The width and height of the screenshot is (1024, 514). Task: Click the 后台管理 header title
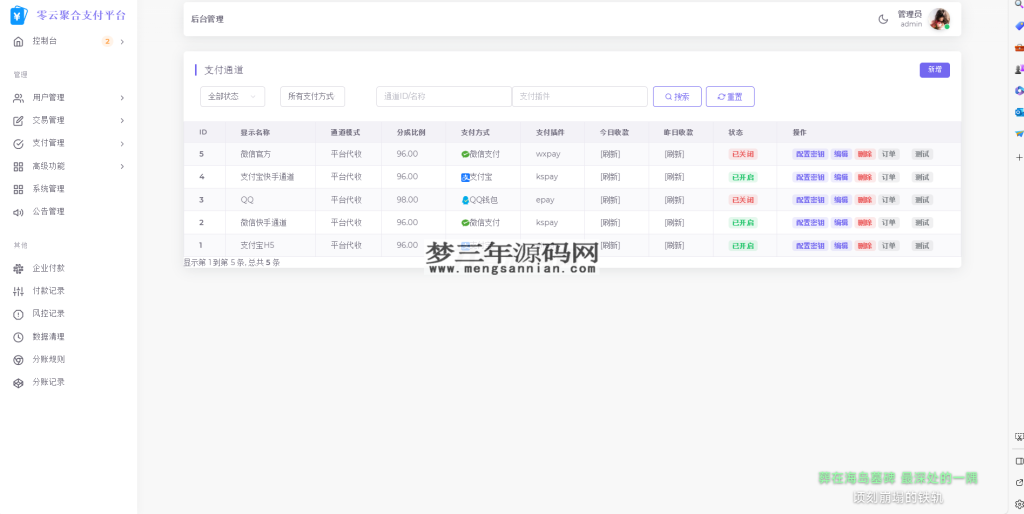click(207, 20)
